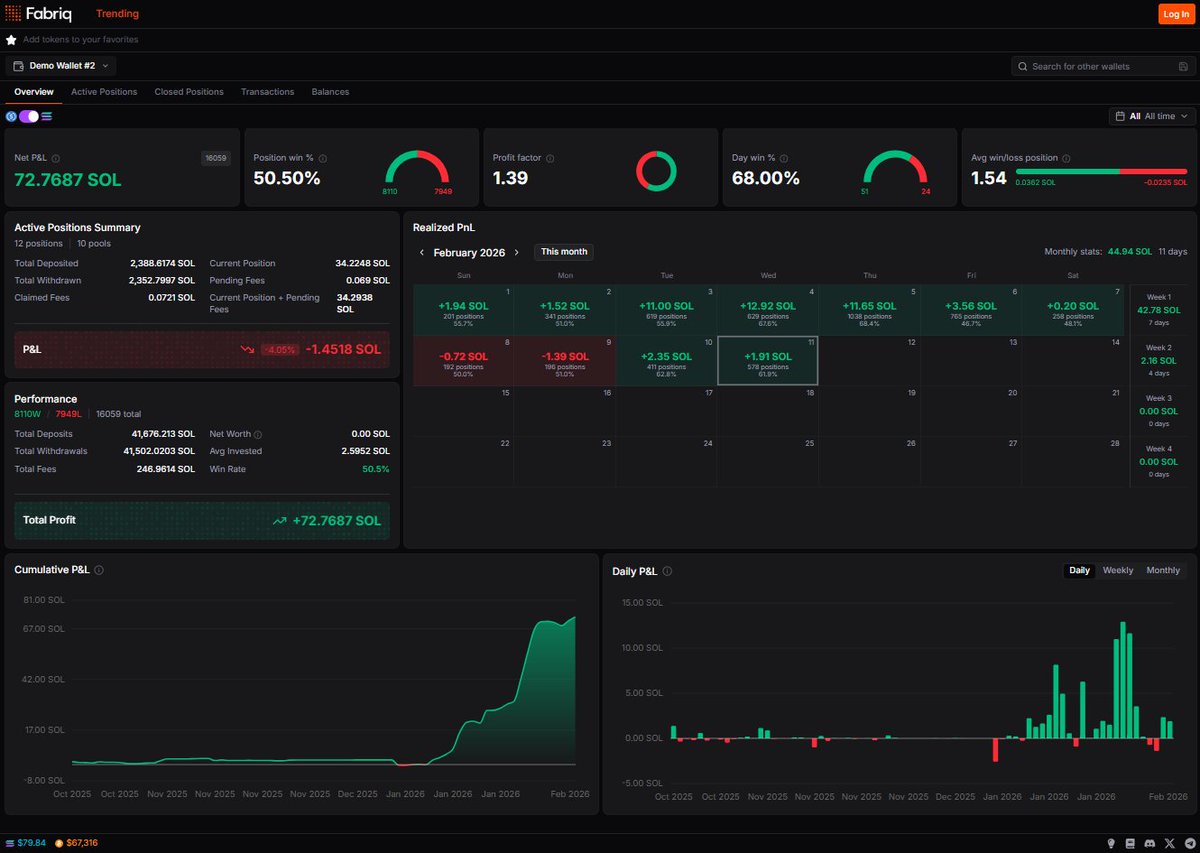Click the 16059 positions count badge
The height and width of the screenshot is (853, 1200).
pyautogui.click(x=215, y=158)
